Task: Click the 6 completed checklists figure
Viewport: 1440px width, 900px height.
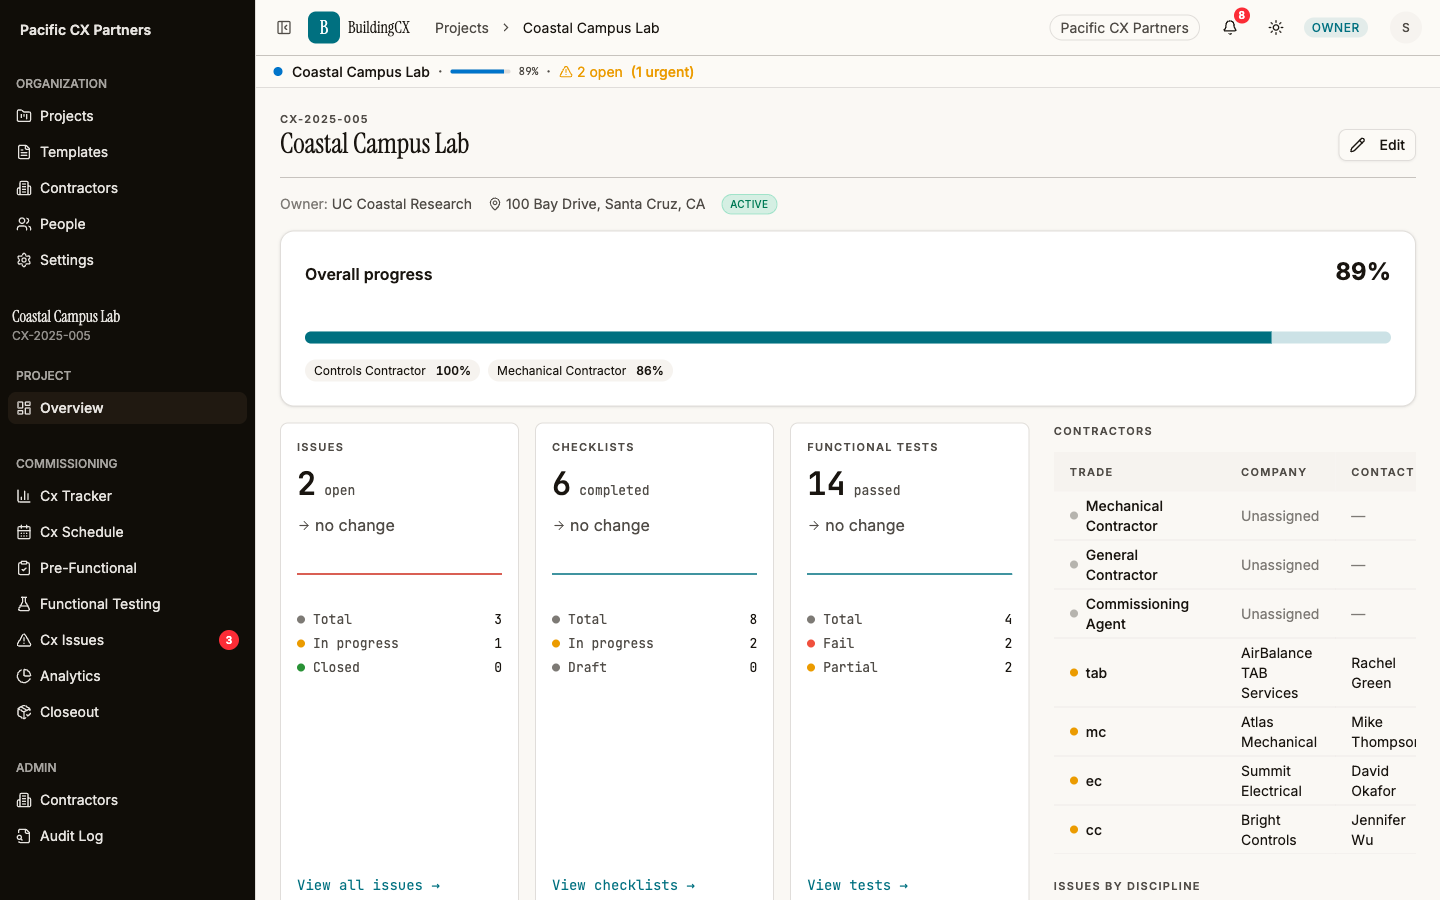Action: pos(600,484)
